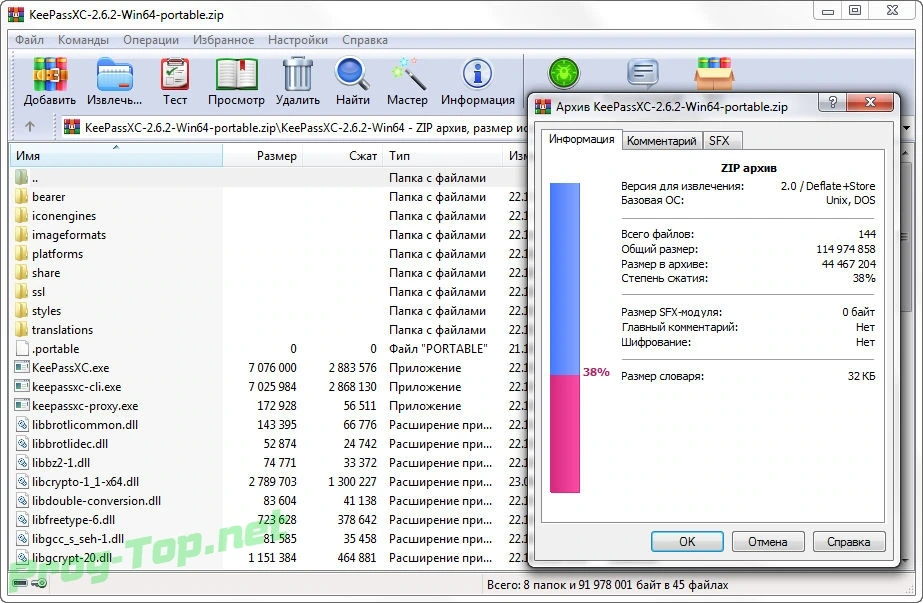Click the status bar total size text
The height and width of the screenshot is (603, 923).
pyautogui.click(x=607, y=585)
